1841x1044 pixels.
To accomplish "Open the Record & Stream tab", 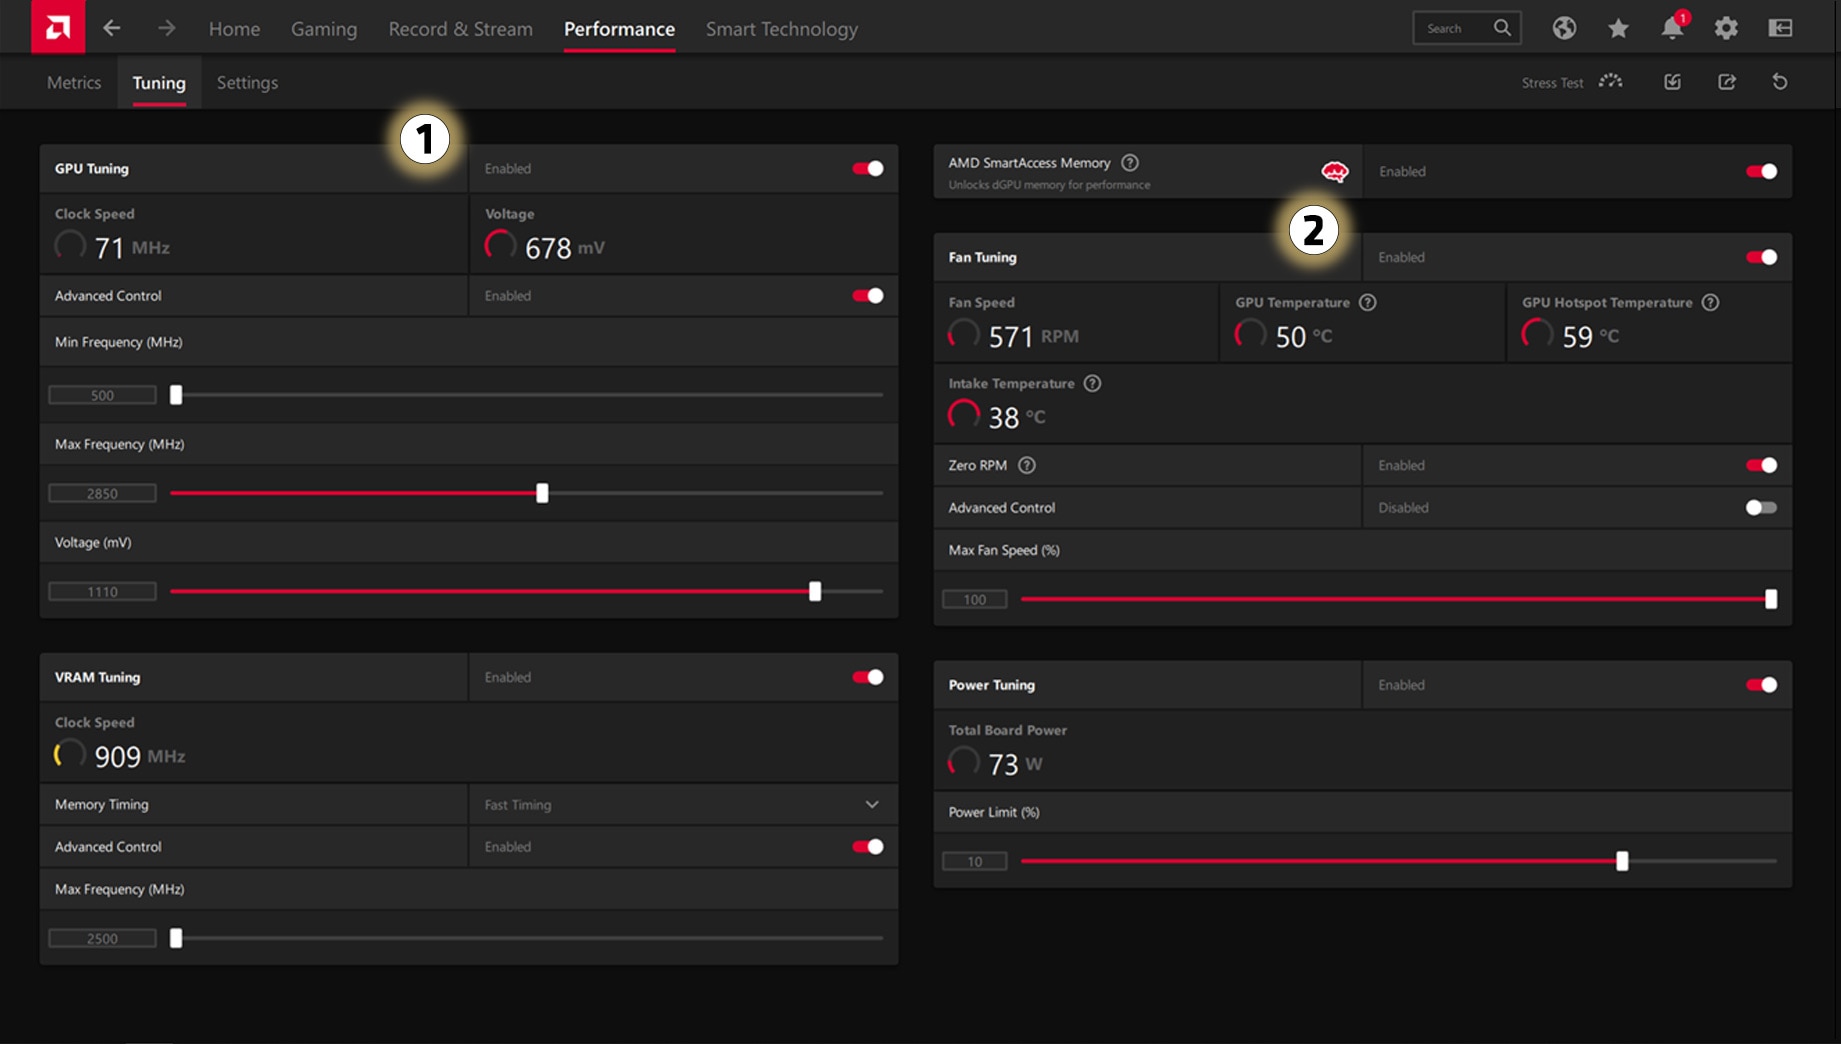I will tap(460, 29).
